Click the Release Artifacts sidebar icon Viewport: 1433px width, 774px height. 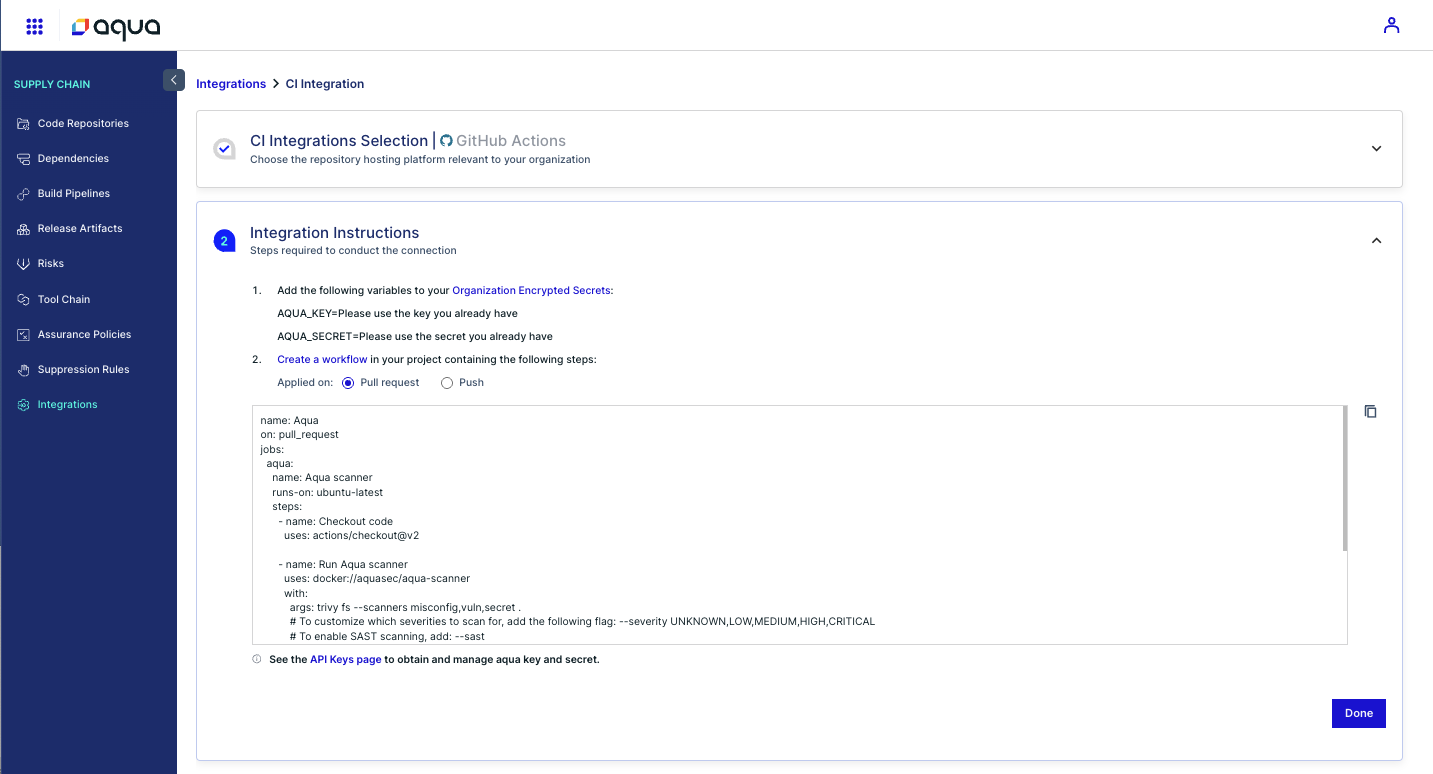coord(23,229)
